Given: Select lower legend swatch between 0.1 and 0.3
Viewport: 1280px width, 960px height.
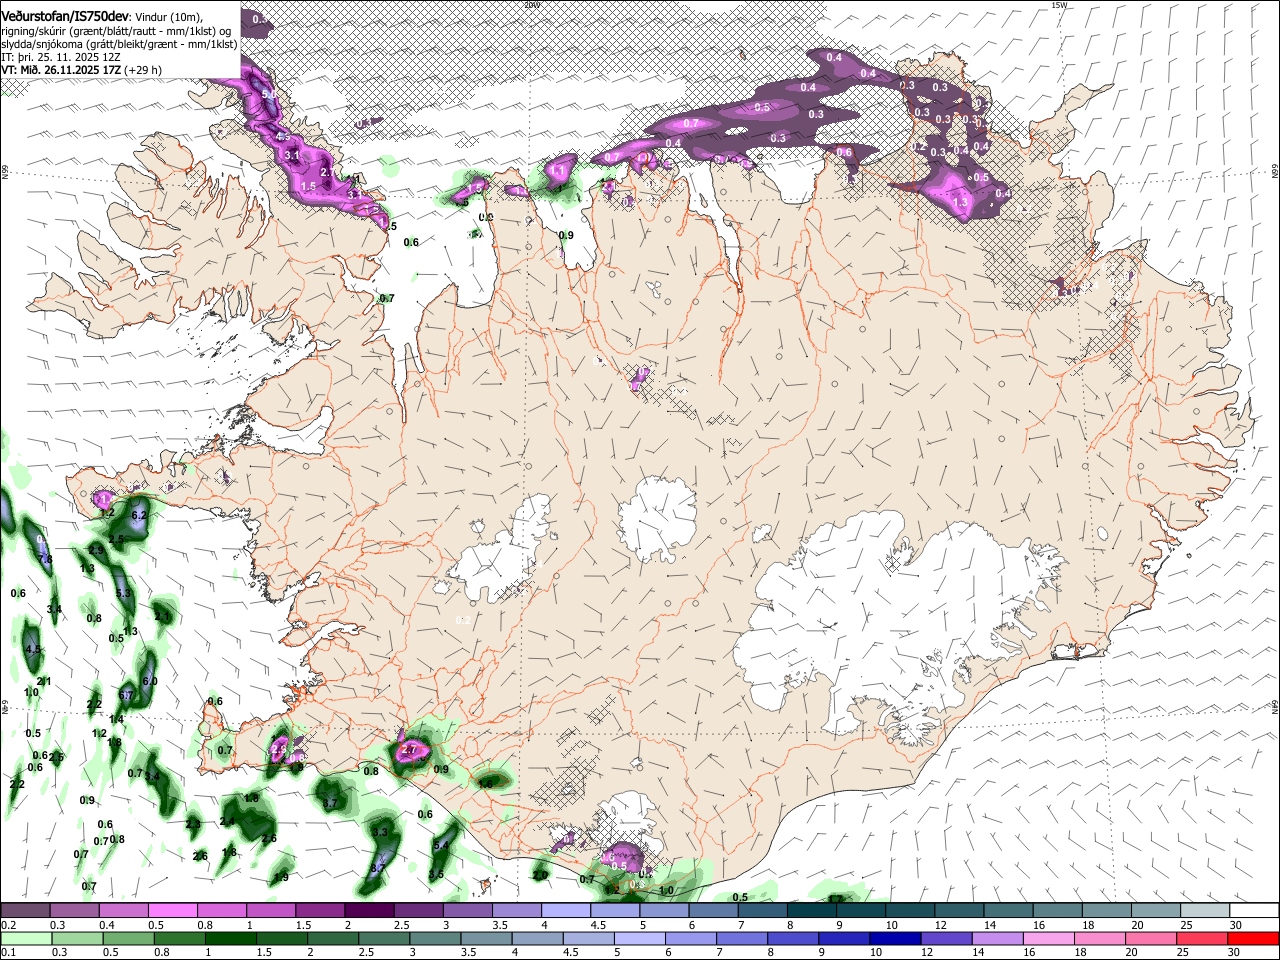Looking at the screenshot, I should [x=26, y=938].
